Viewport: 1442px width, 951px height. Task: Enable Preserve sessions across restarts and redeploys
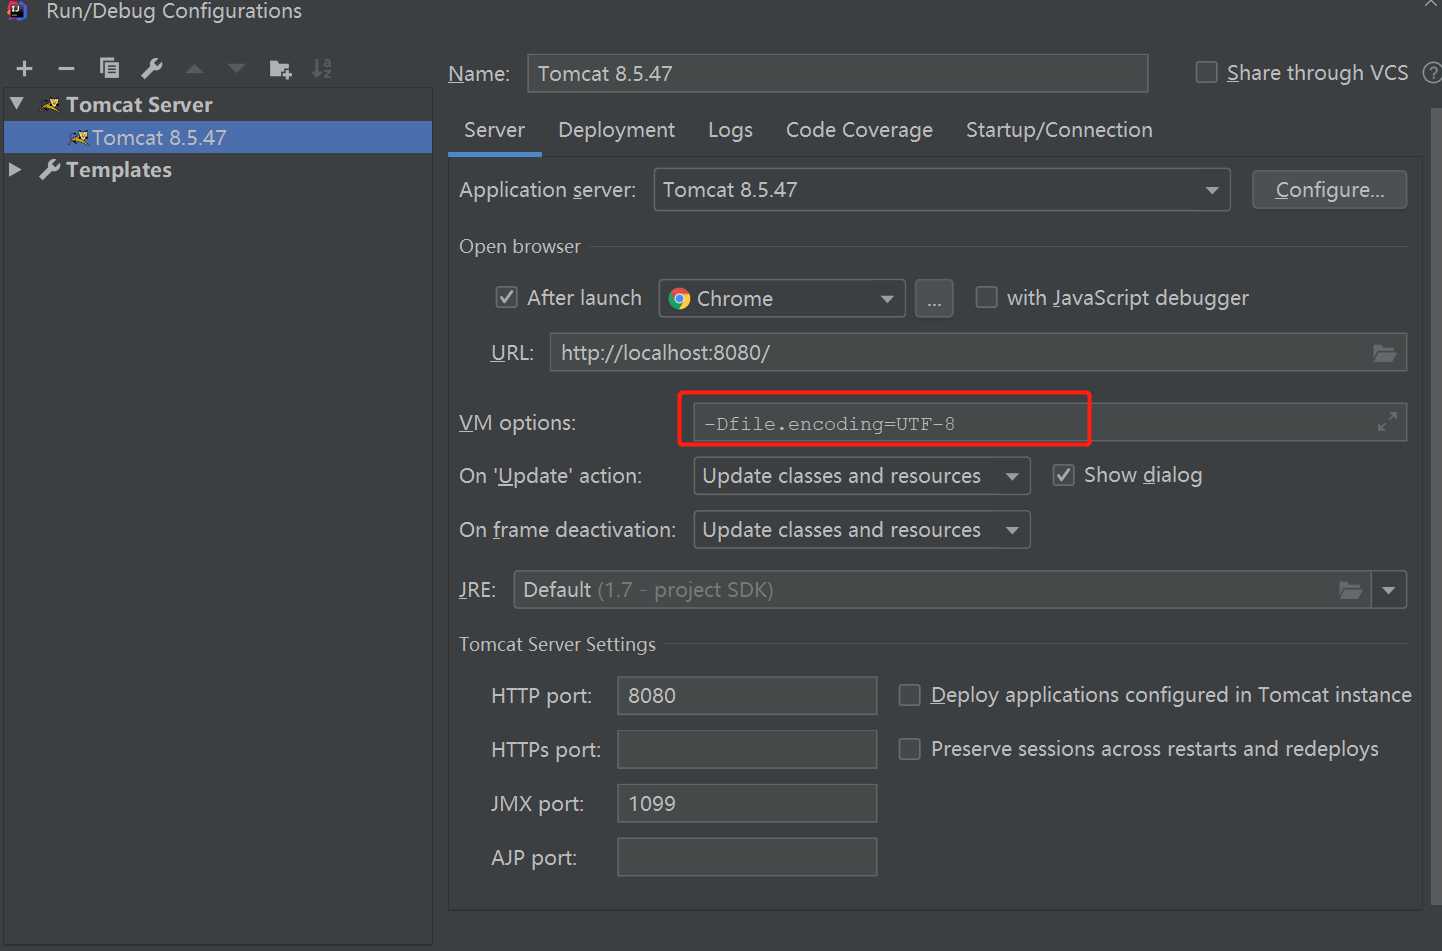[x=909, y=749]
